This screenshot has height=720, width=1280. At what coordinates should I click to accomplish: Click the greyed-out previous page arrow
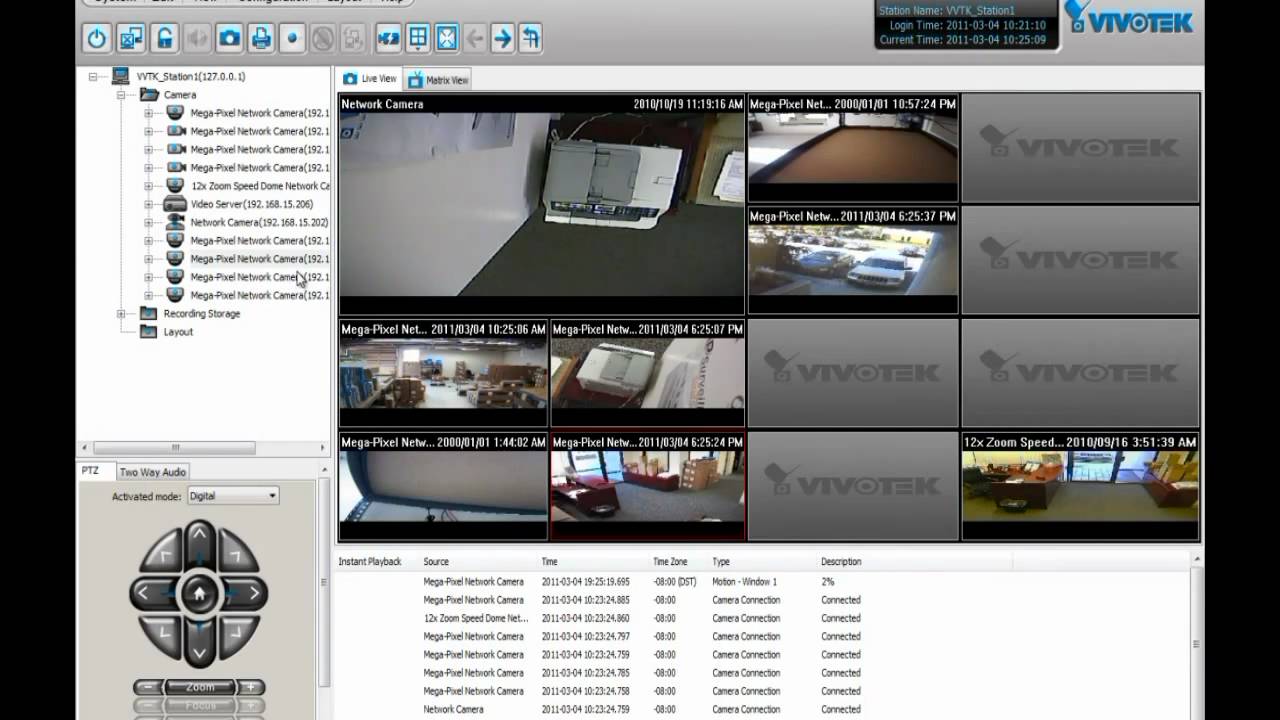pos(474,38)
